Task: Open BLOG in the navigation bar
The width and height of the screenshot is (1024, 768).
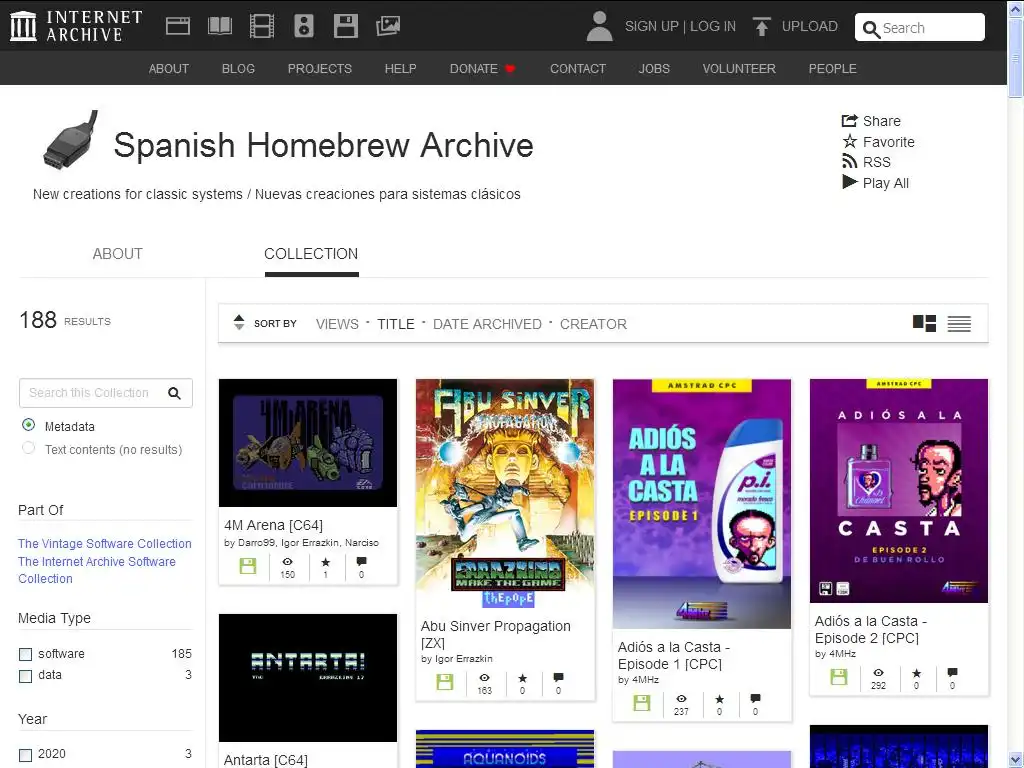Action: coord(238,69)
